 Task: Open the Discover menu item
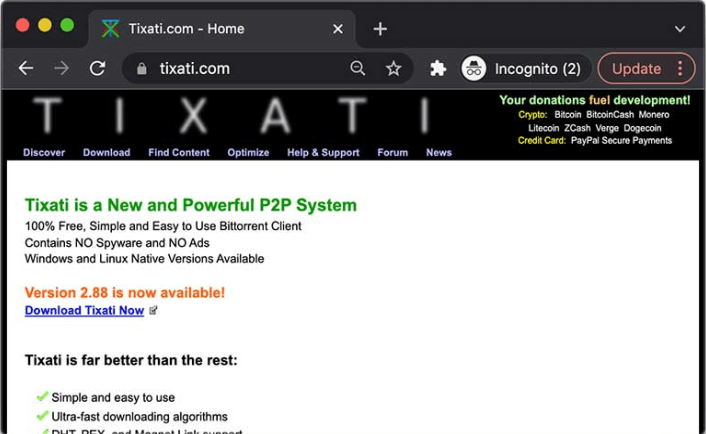pos(44,153)
